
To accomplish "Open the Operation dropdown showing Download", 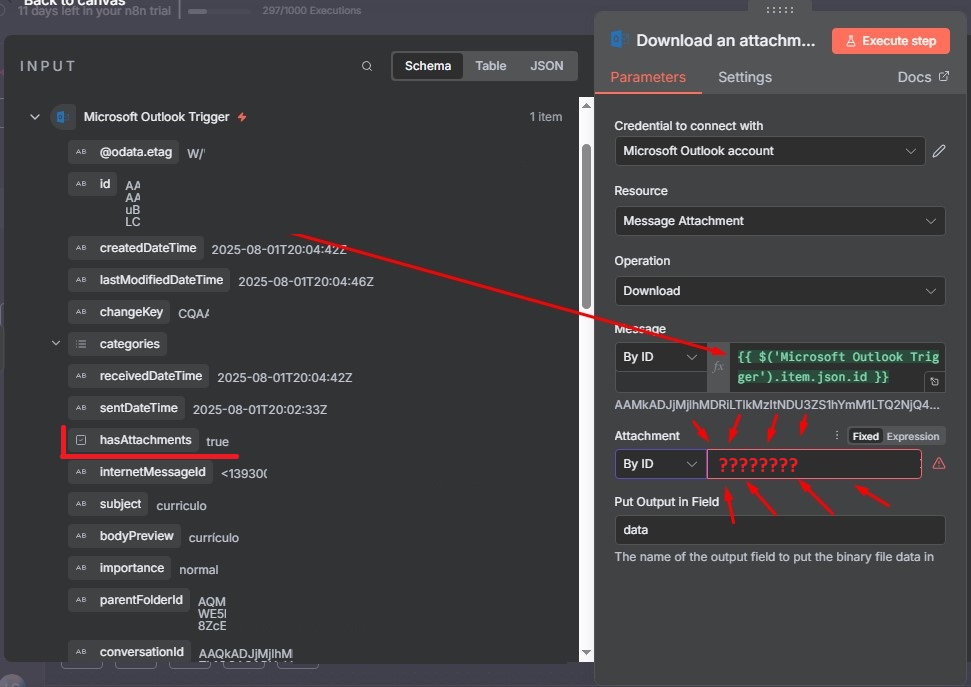I will coord(780,291).
